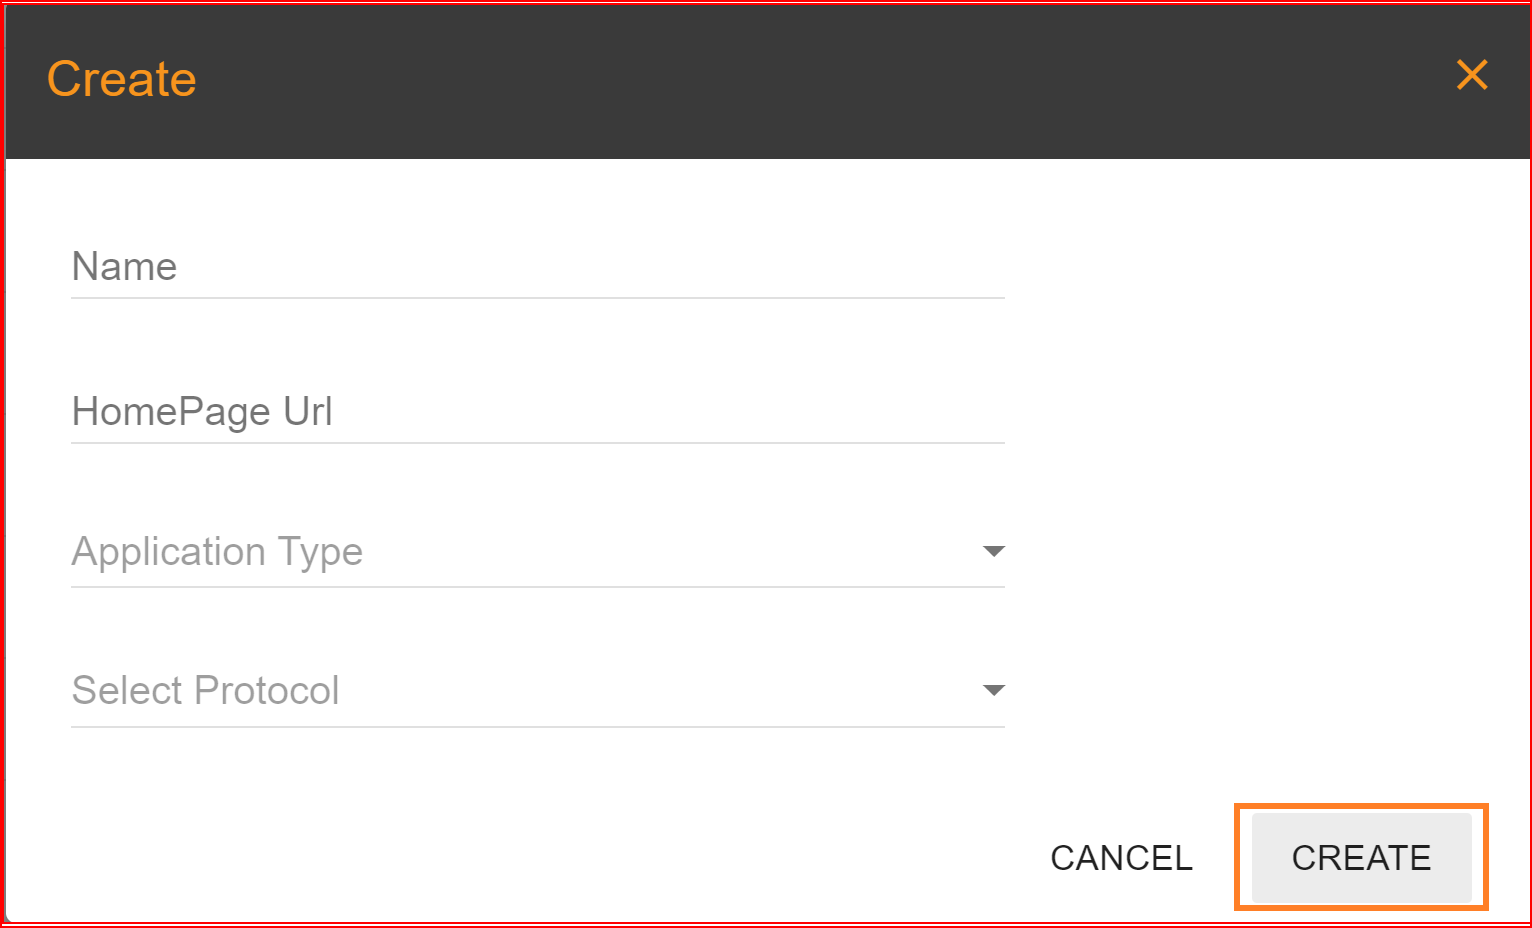Viewport: 1532px width, 928px height.
Task: Click the HomePage Url input field
Action: pos(500,412)
